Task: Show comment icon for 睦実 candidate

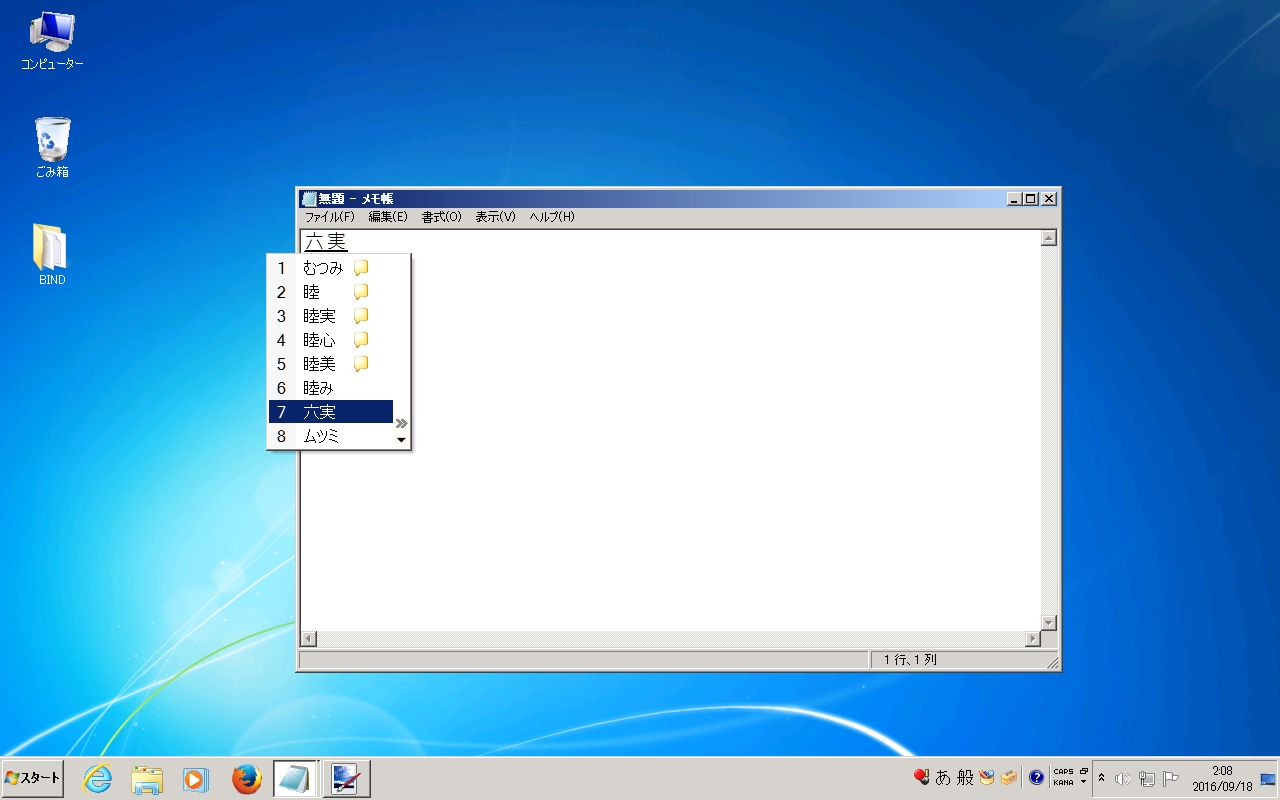Action: [362, 316]
